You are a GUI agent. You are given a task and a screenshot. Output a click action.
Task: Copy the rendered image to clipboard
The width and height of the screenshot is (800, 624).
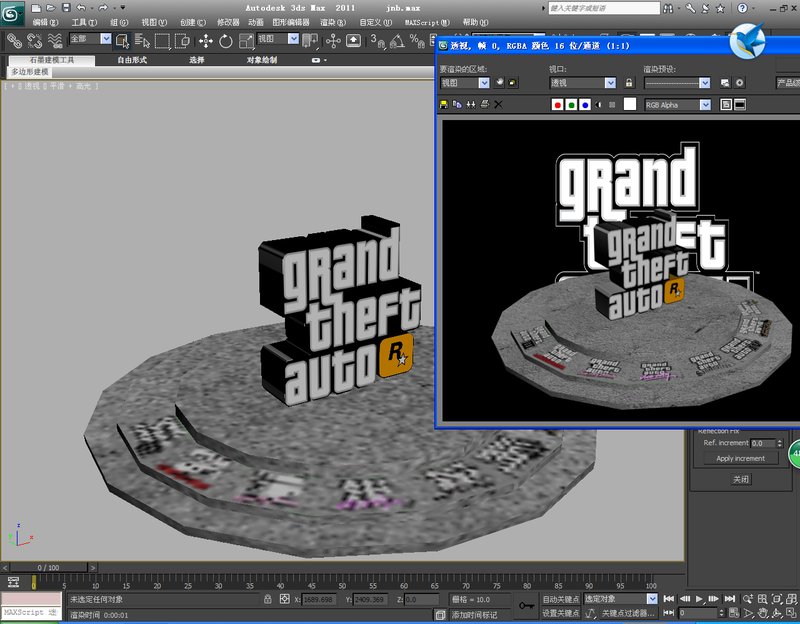[x=457, y=105]
